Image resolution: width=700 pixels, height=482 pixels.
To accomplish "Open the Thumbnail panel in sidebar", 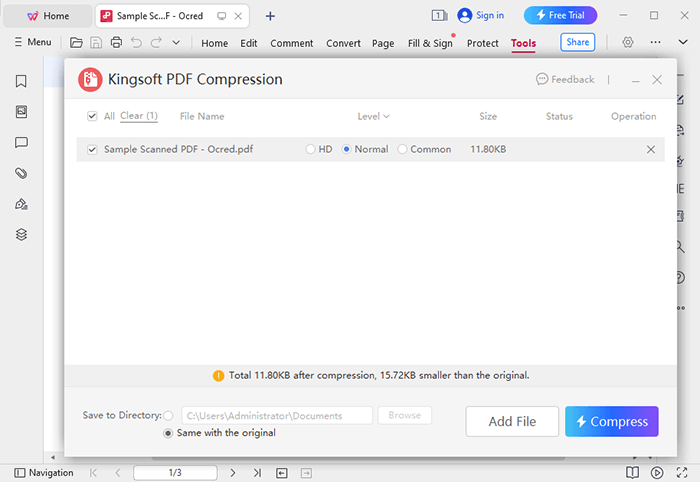I will (21, 112).
